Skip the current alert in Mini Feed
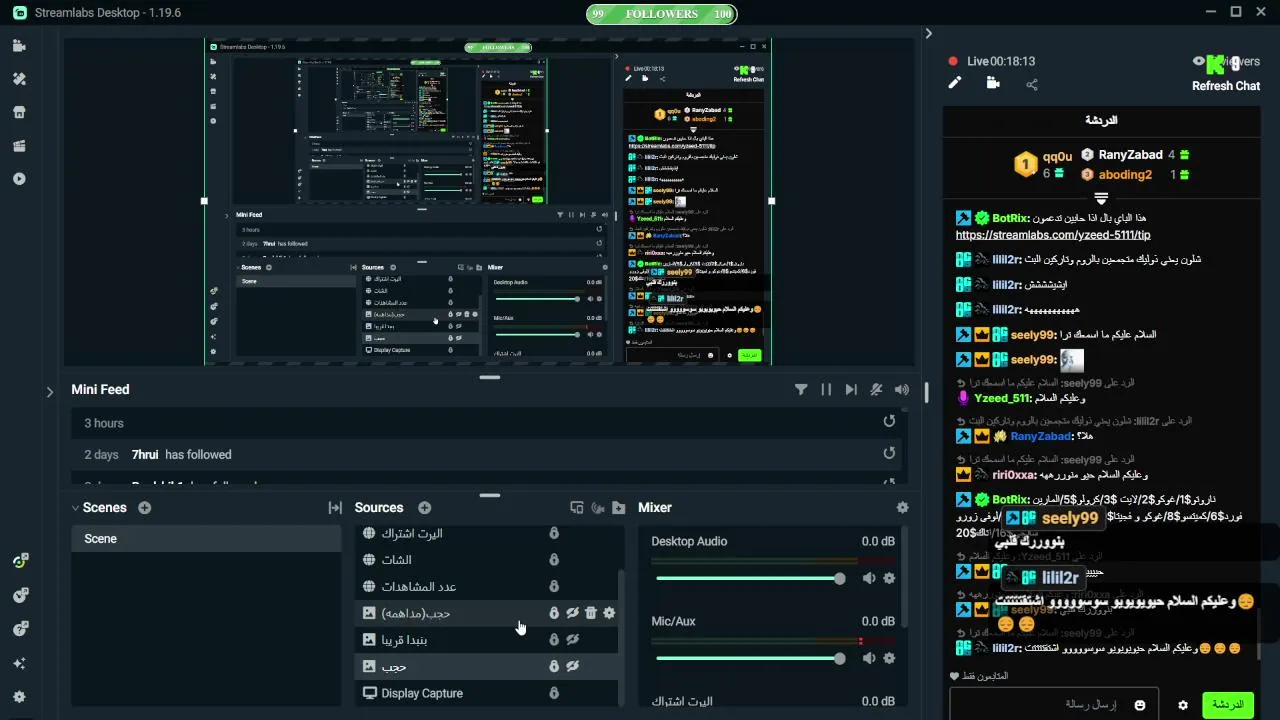 point(851,390)
